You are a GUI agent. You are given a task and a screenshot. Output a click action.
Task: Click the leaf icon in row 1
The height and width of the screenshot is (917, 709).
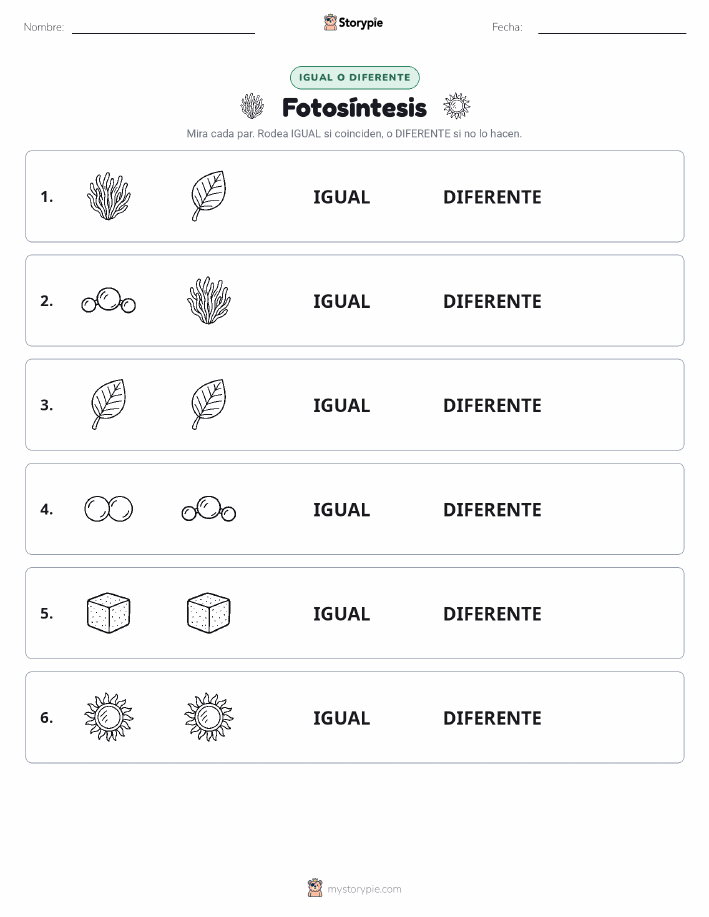coord(209,196)
